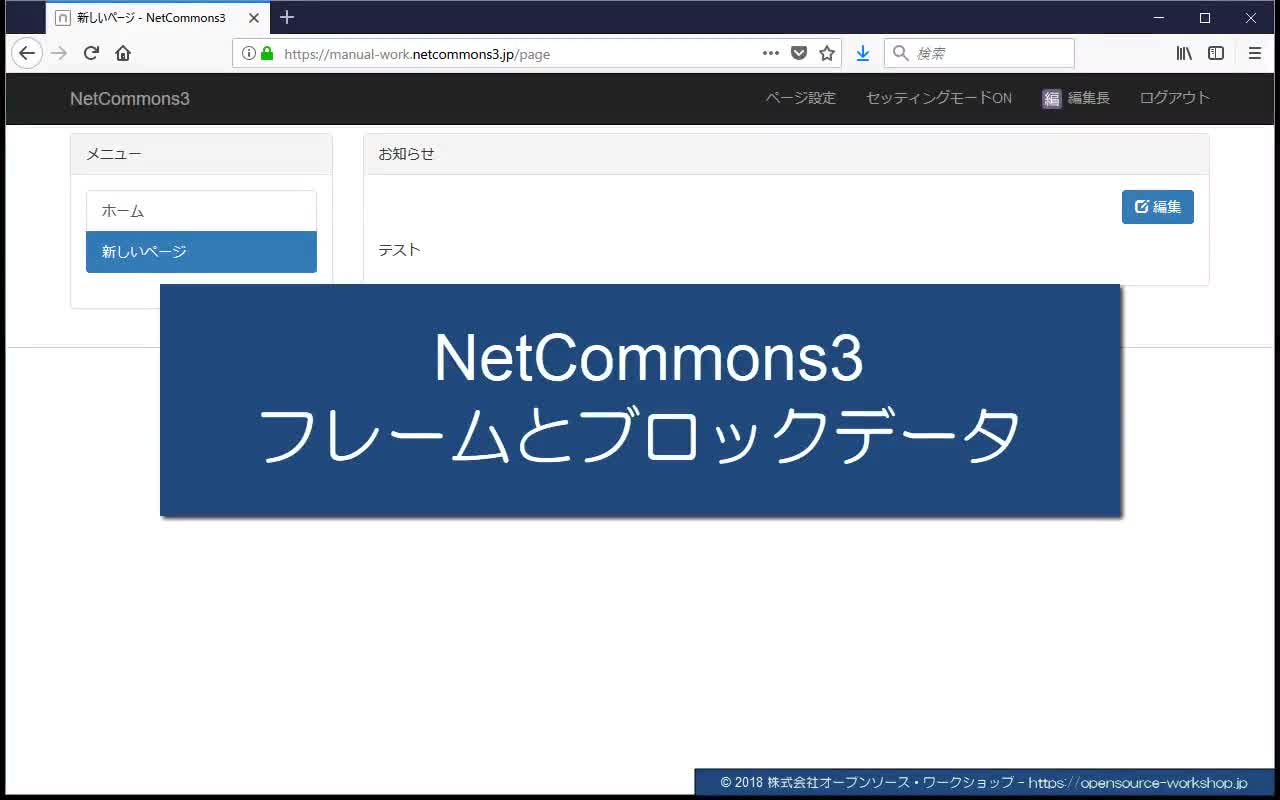Focus the 検索 search box
Image resolution: width=1280 pixels, height=800 pixels.
[x=979, y=53]
